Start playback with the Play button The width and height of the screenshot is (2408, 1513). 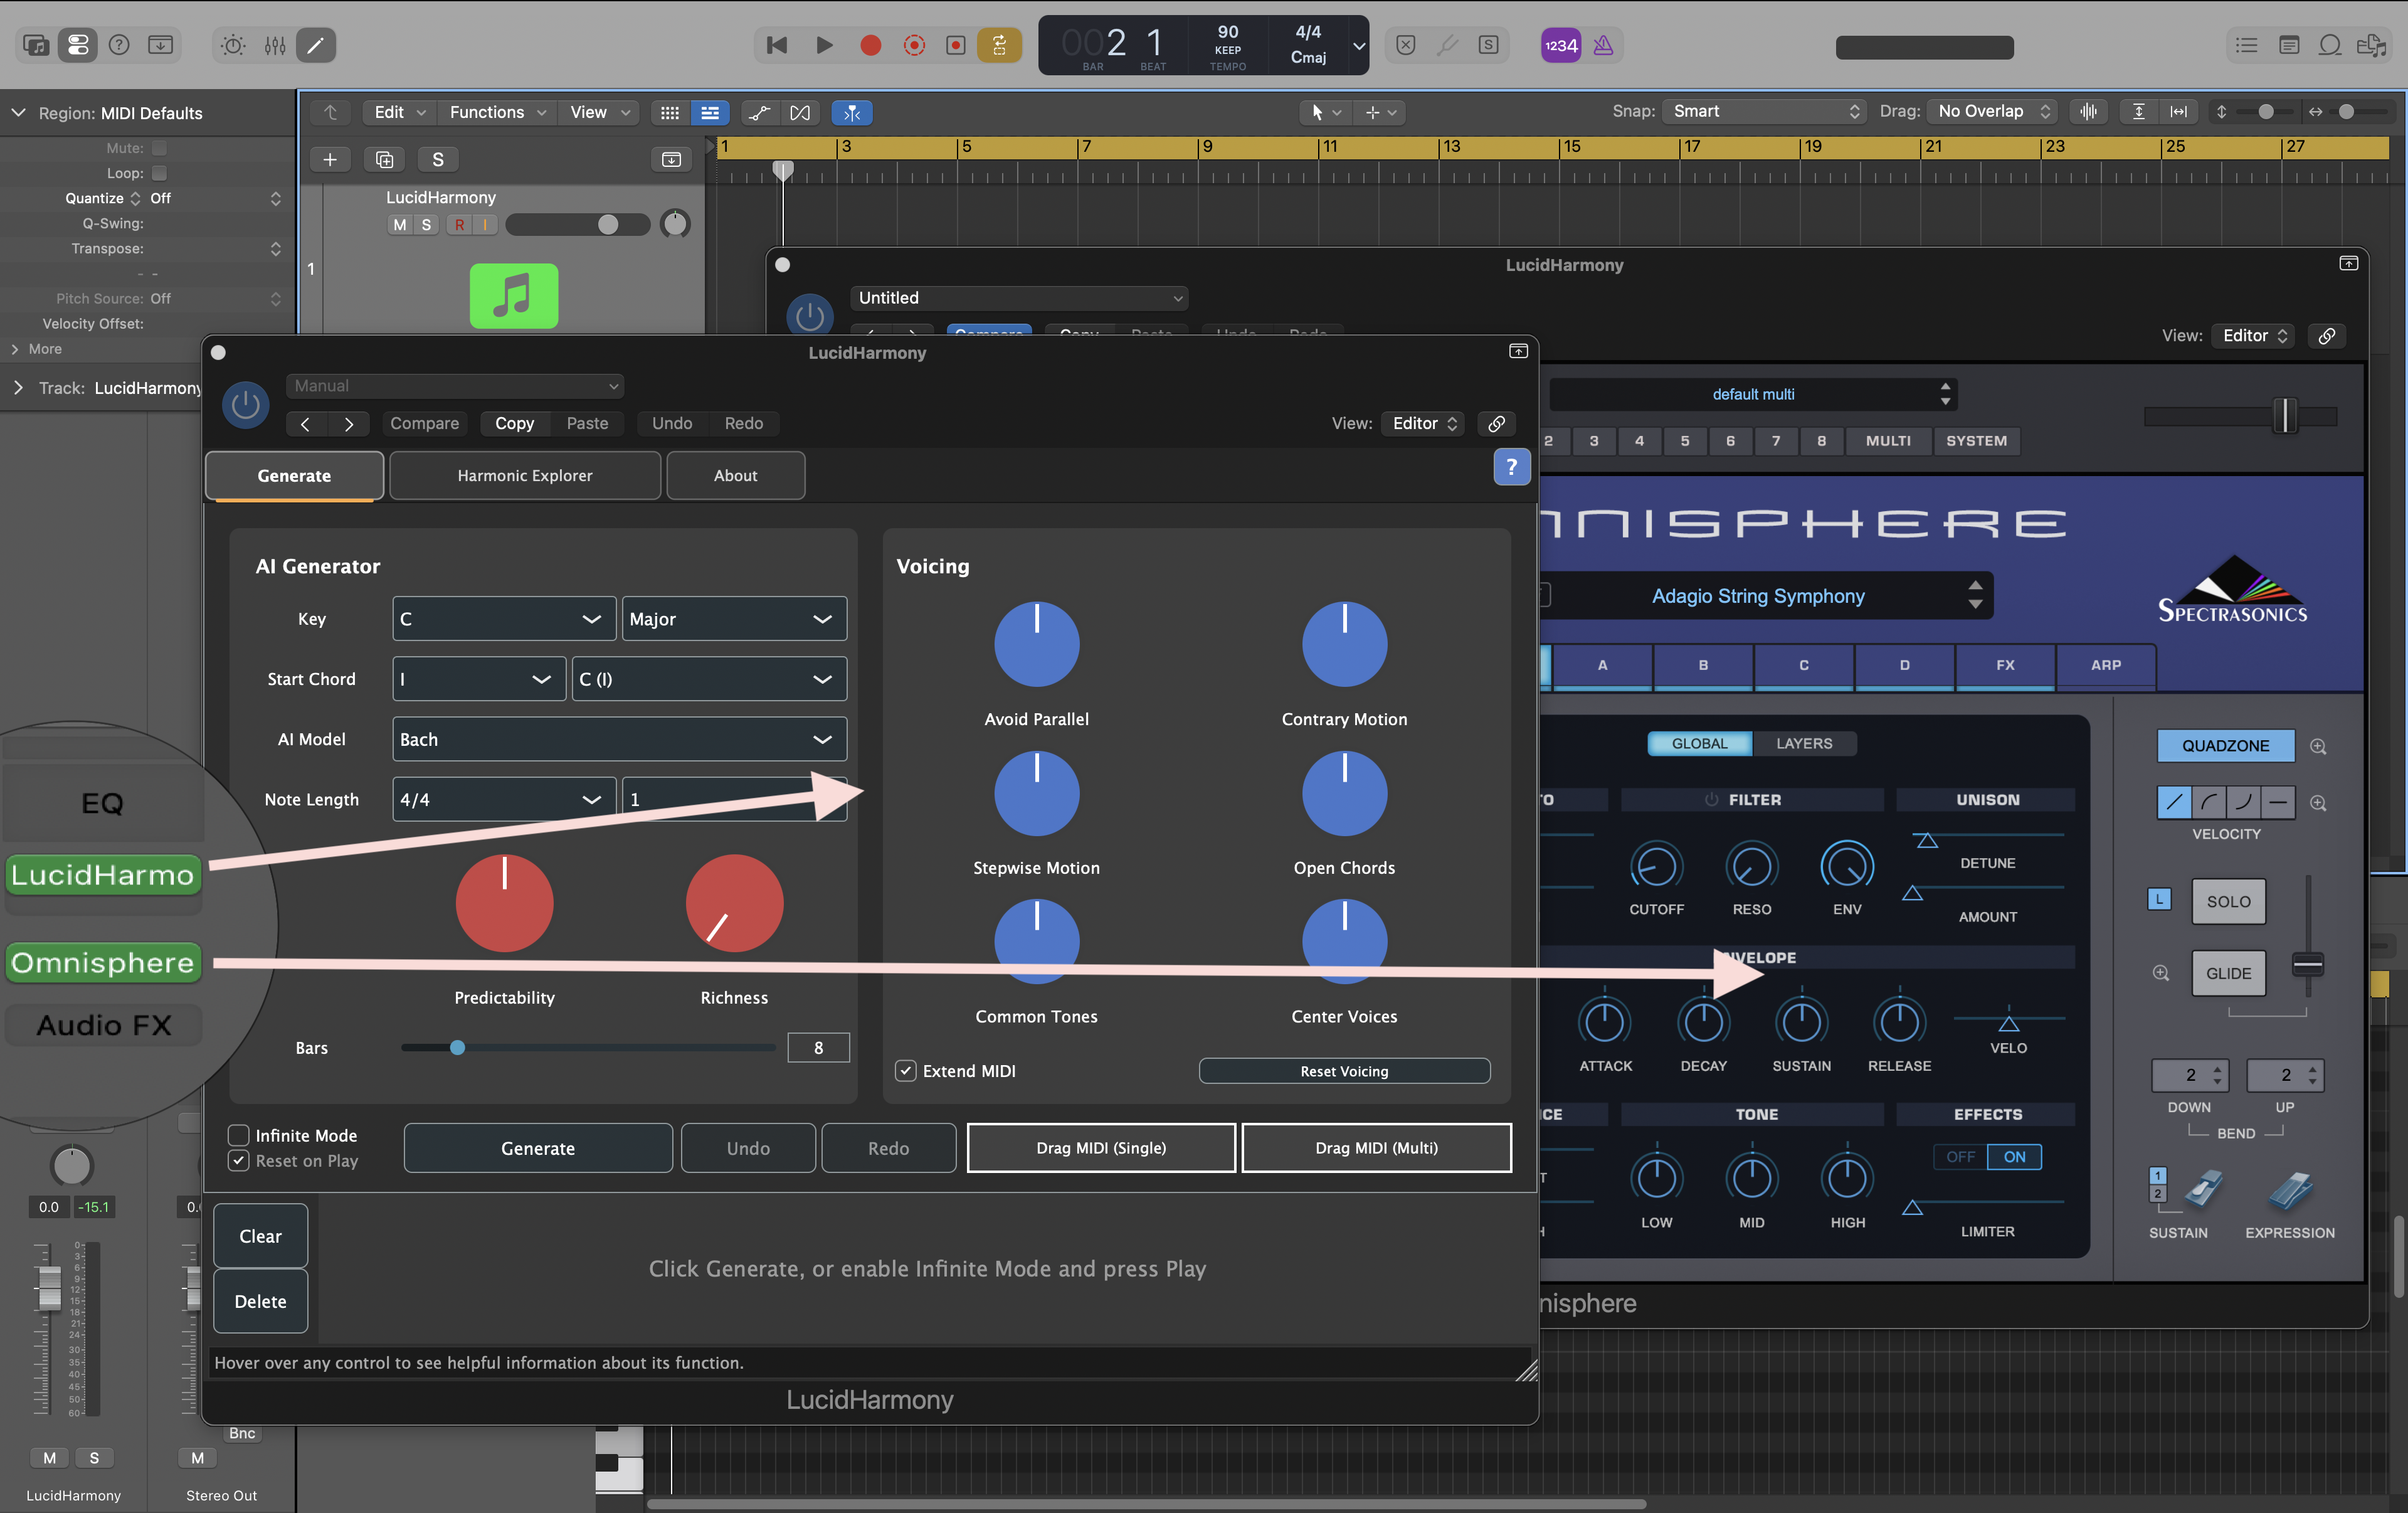[824, 45]
